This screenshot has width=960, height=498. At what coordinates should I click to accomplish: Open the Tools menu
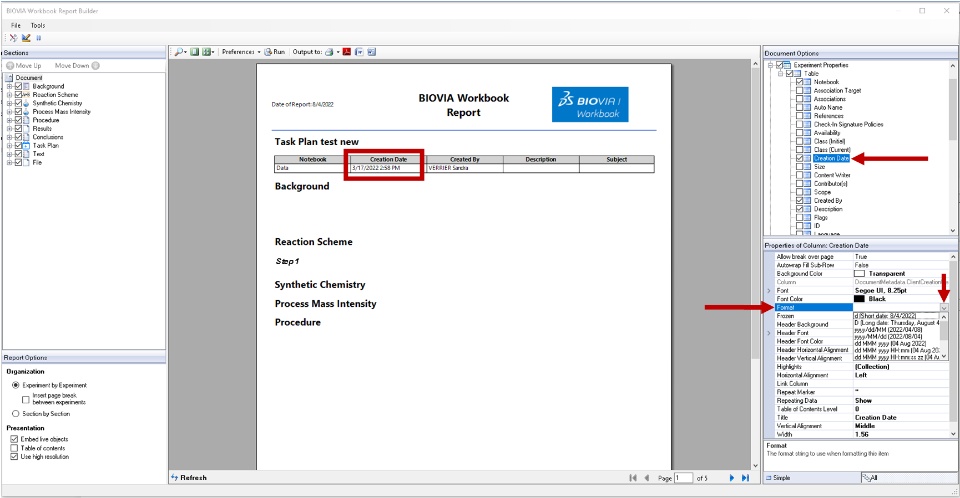[38, 26]
